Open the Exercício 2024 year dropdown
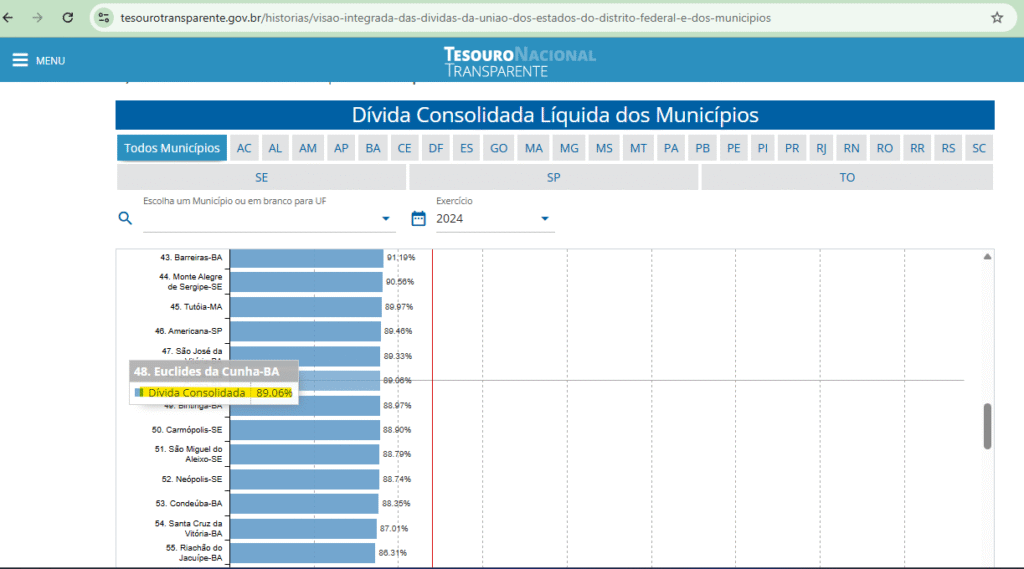The image size is (1024, 569). [545, 219]
